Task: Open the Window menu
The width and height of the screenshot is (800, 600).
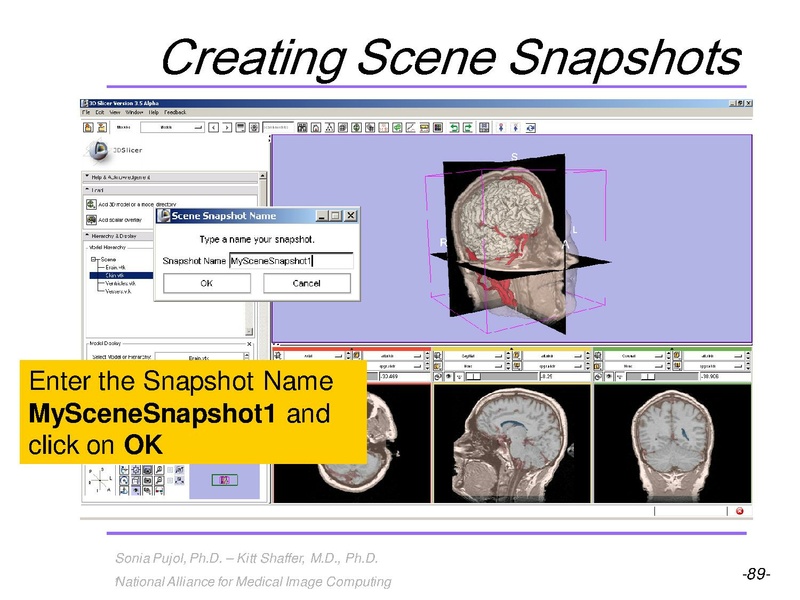Action: point(134,112)
